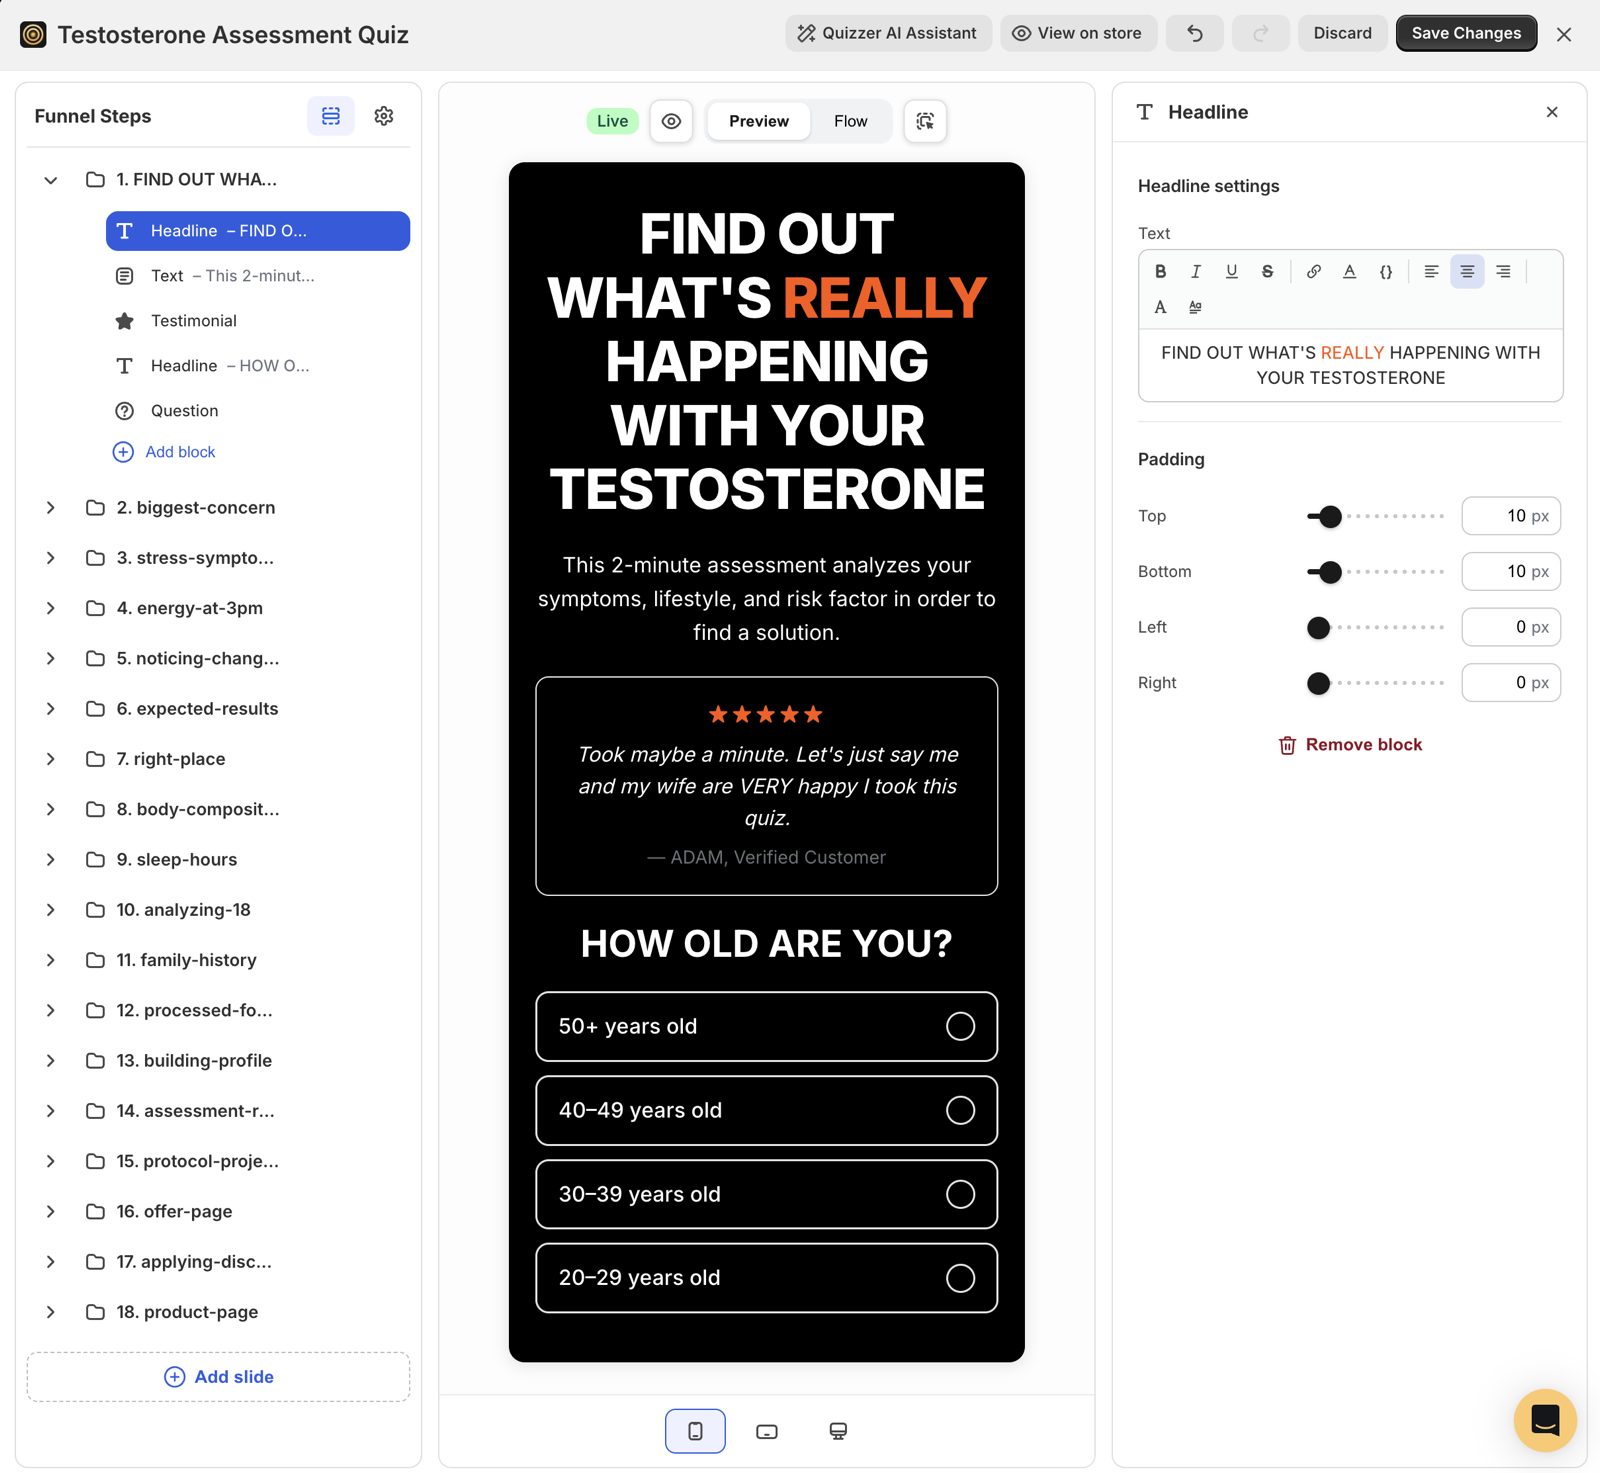
Task: Toggle the preview visibility eye button
Action: (671, 121)
